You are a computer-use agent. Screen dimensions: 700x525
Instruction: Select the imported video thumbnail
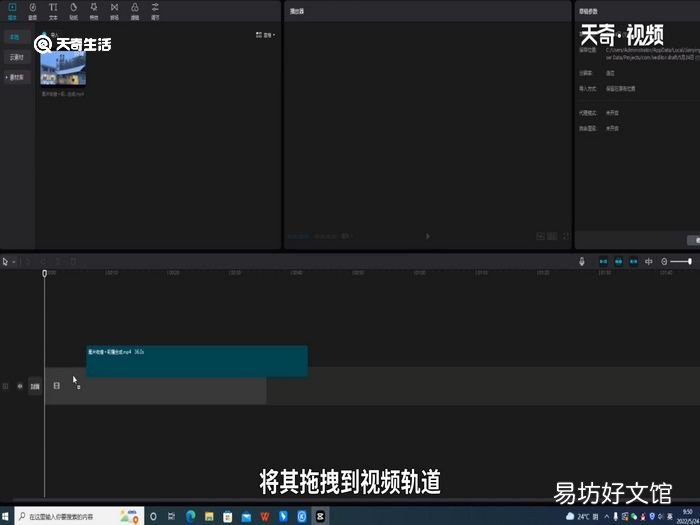pyautogui.click(x=63, y=68)
